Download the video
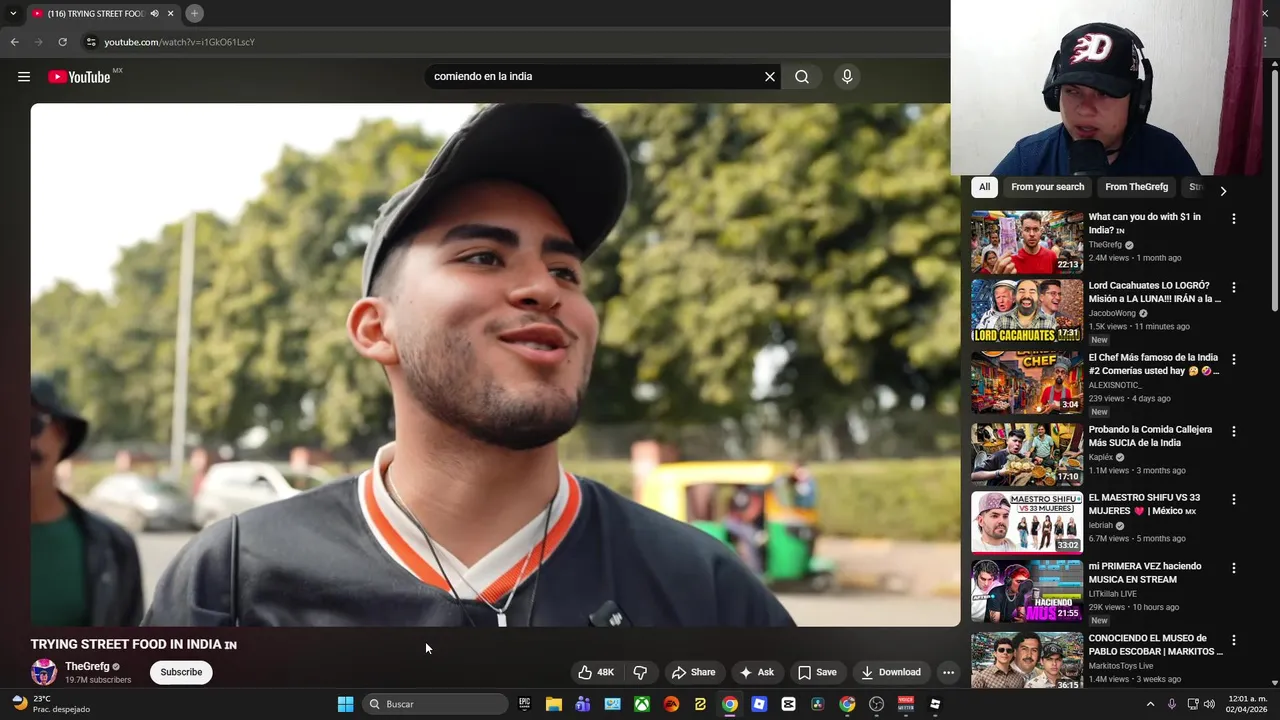 (891, 672)
